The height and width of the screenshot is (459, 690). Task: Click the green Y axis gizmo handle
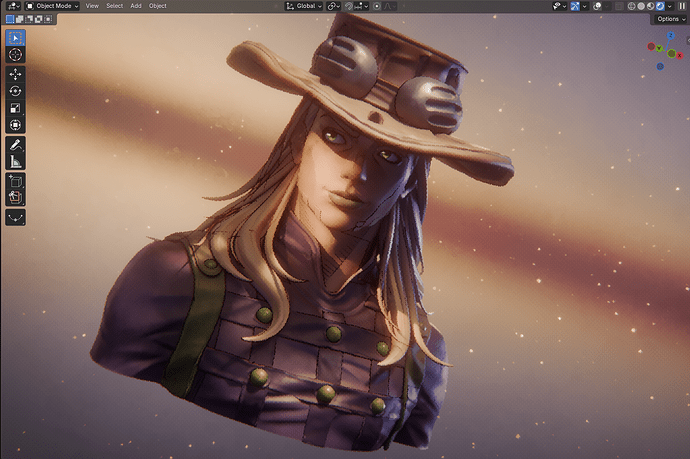pyautogui.click(x=659, y=48)
